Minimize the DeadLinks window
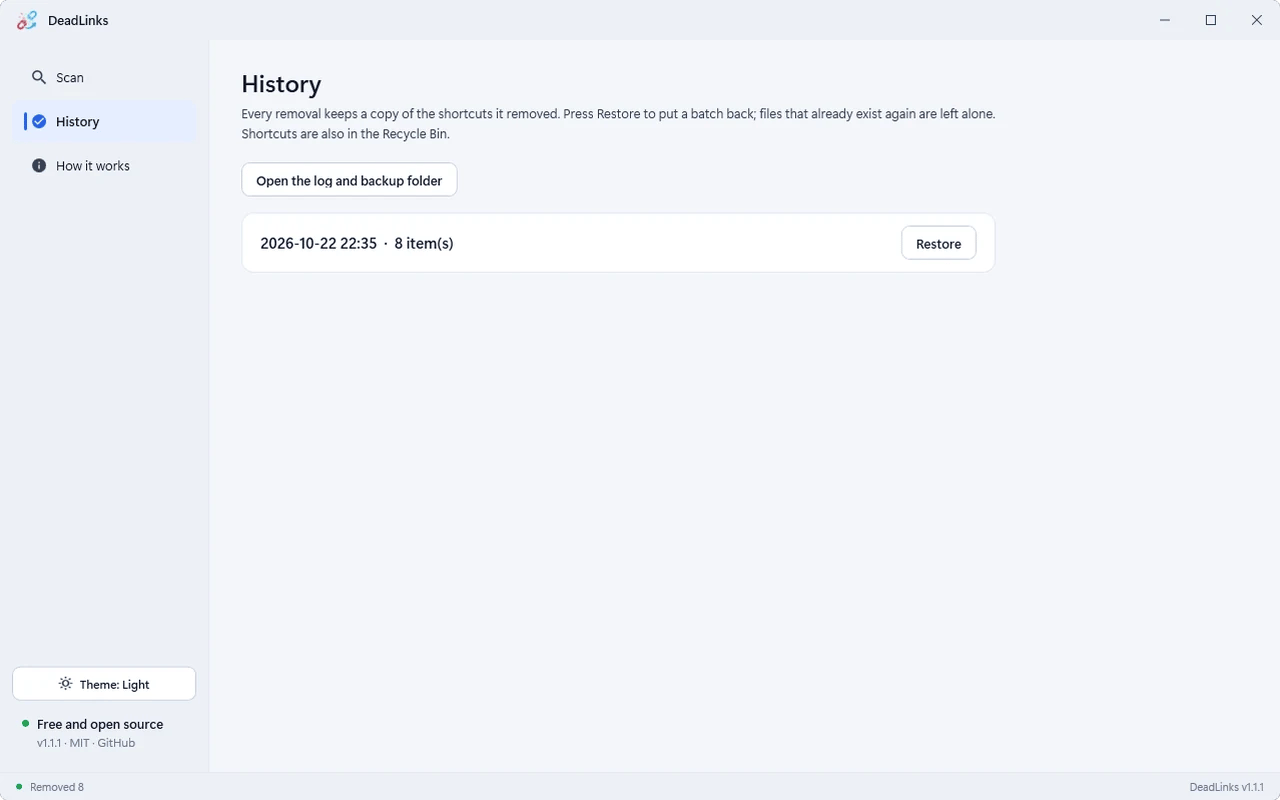Screen dimensions: 1280x800 pos(1165,20)
